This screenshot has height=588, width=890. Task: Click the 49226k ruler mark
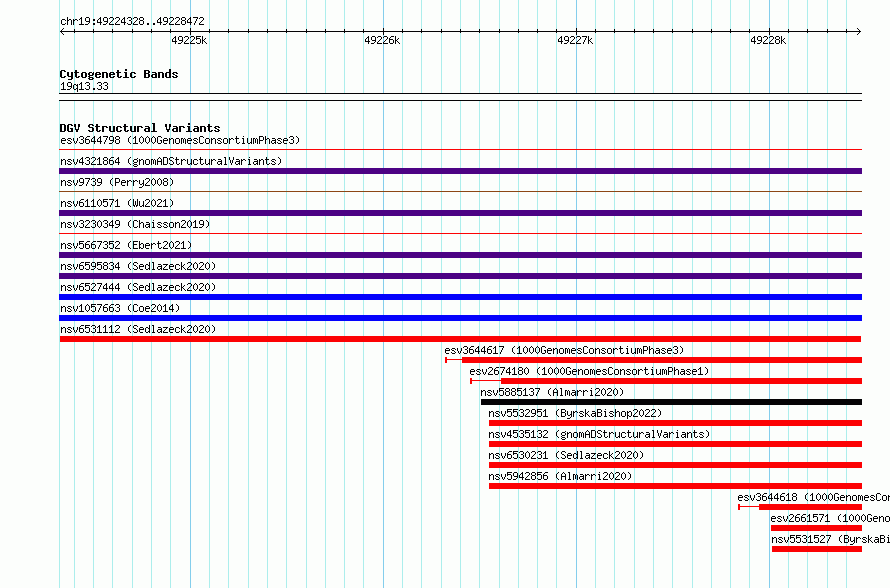tap(382, 40)
